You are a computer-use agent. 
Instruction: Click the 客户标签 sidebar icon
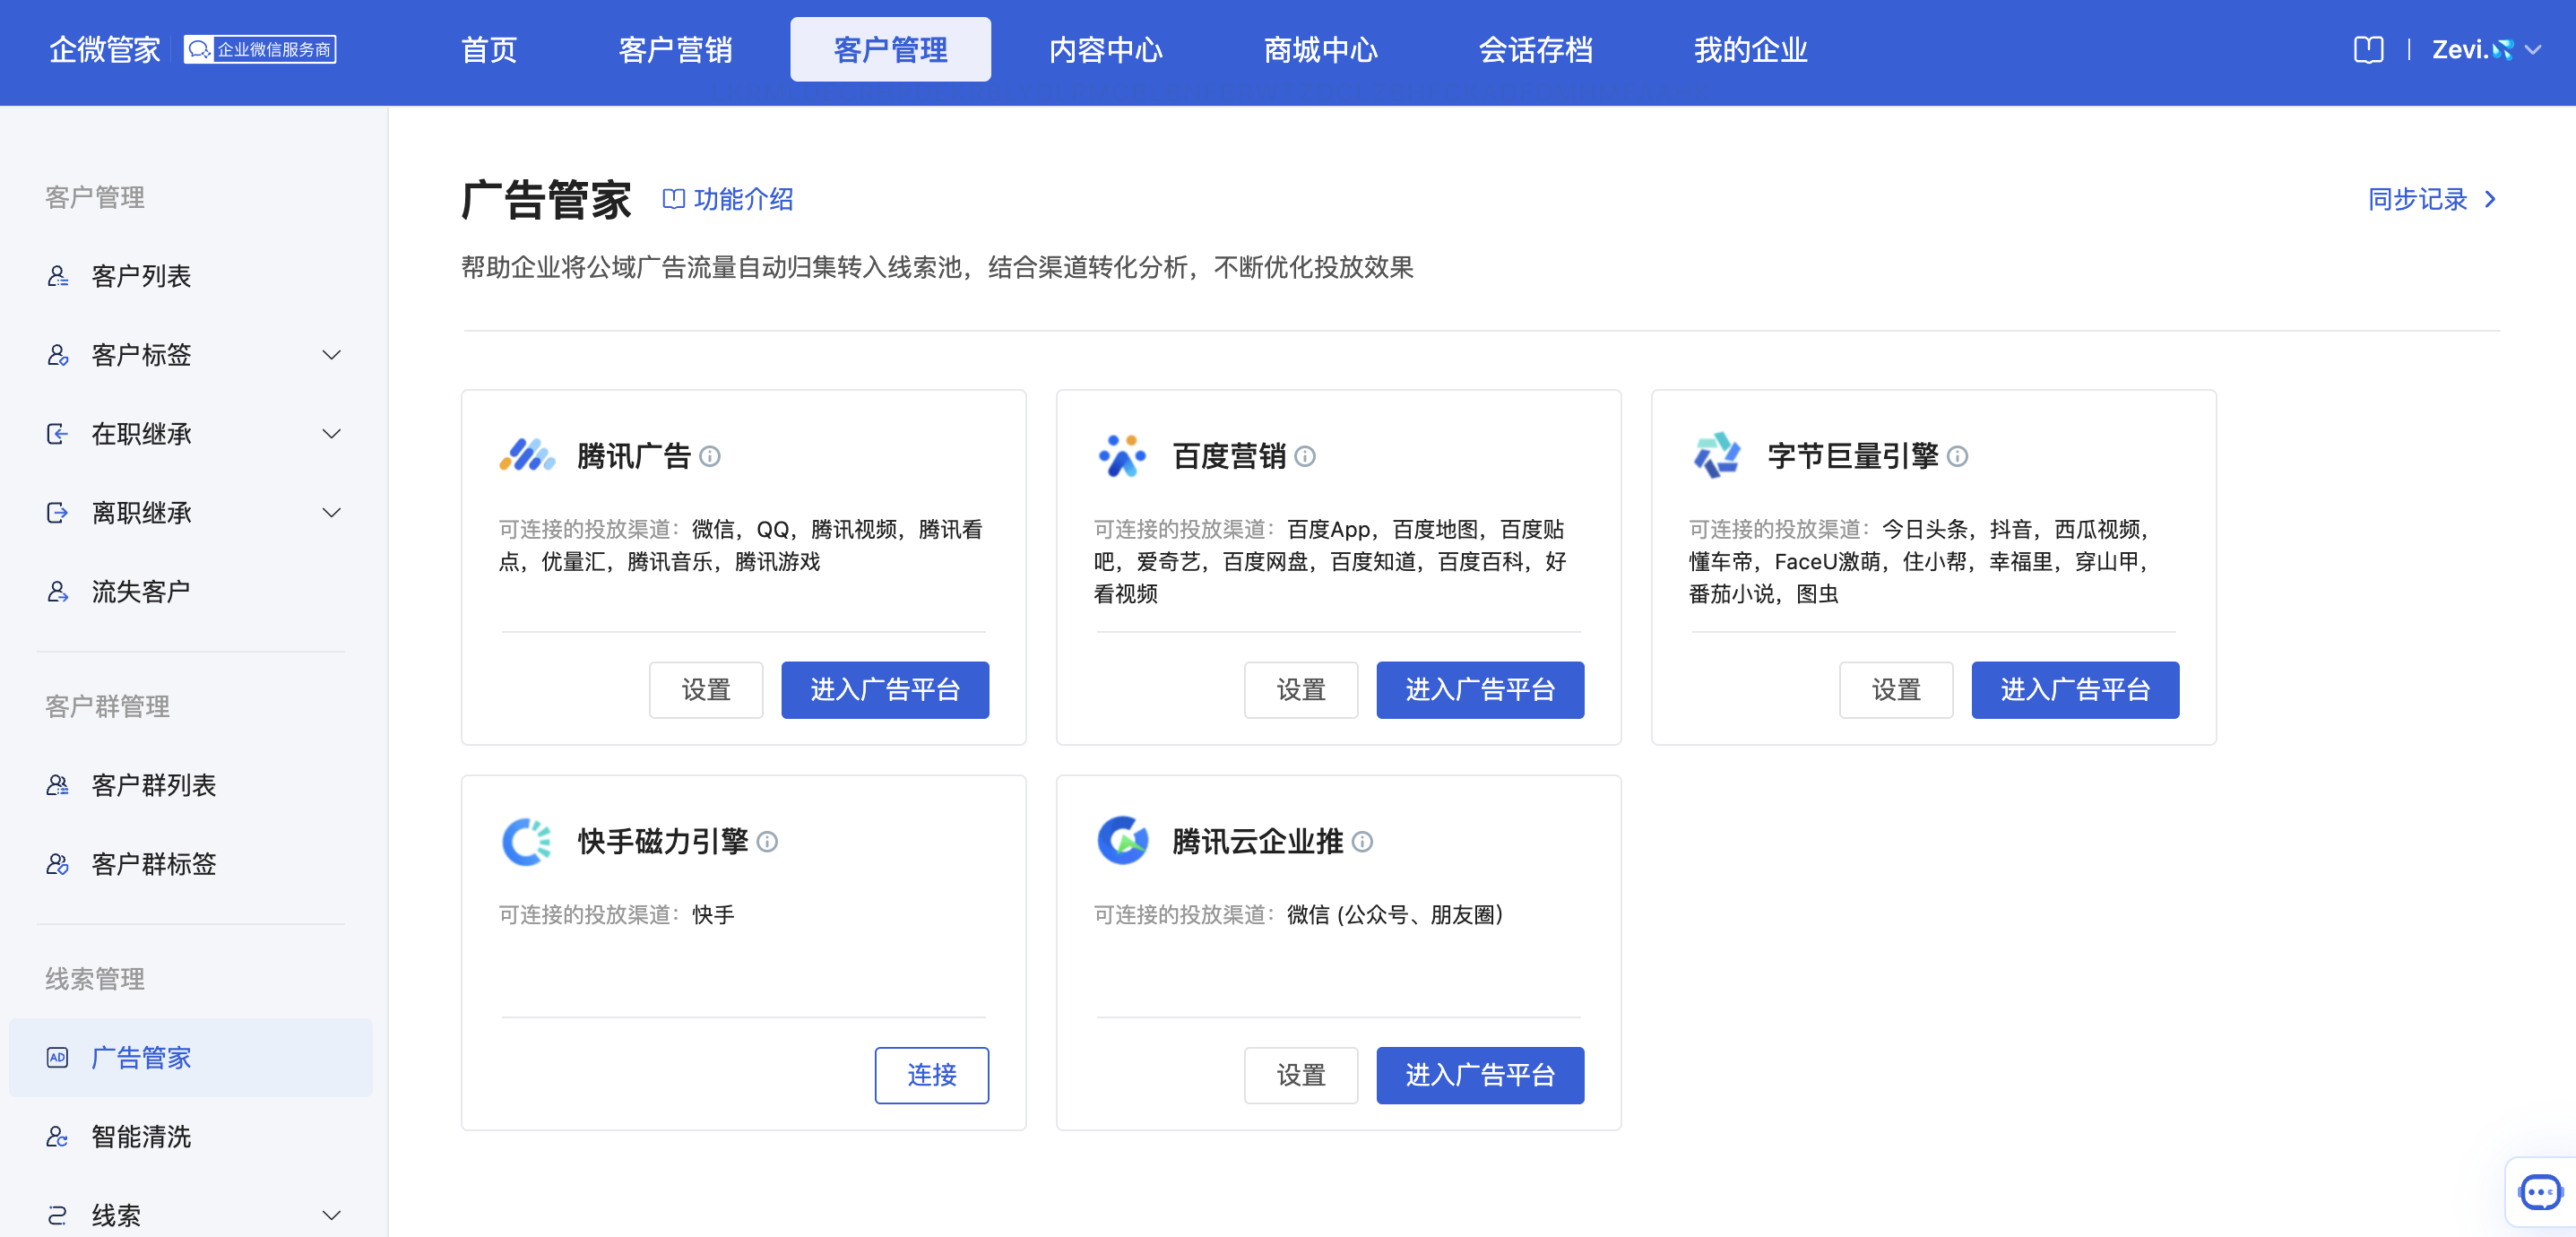58,355
